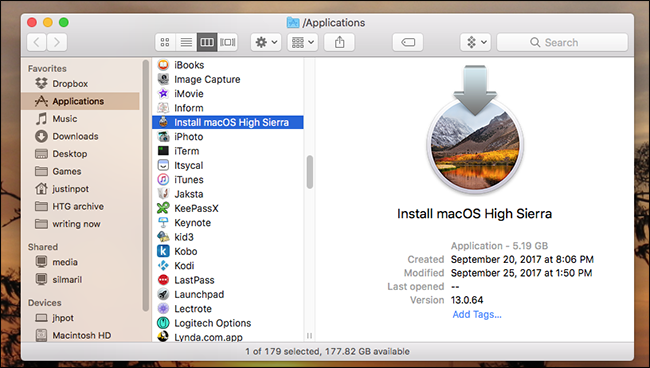This screenshot has height=368, width=650.
Task: Open the Dropbox toolbar dropdown
Action: pyautogui.click(x=476, y=42)
